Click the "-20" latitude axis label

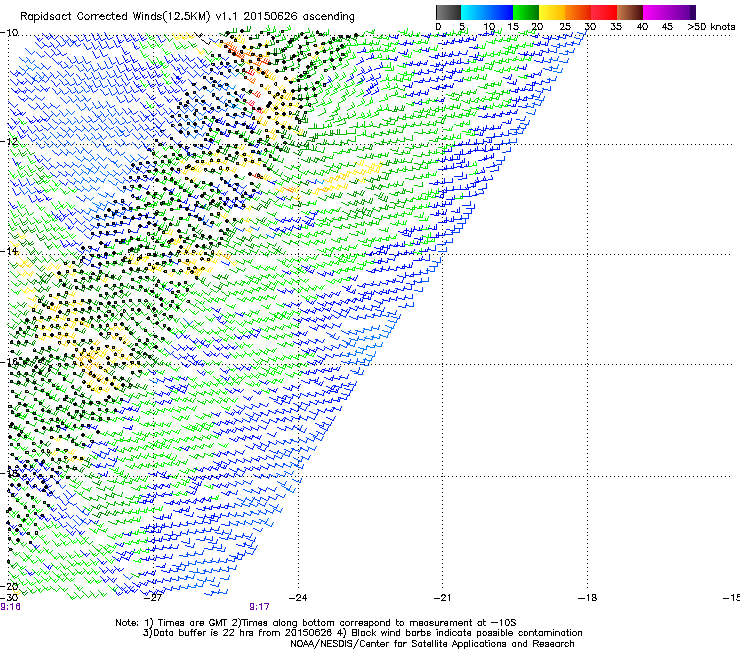pyautogui.click(x=9, y=586)
